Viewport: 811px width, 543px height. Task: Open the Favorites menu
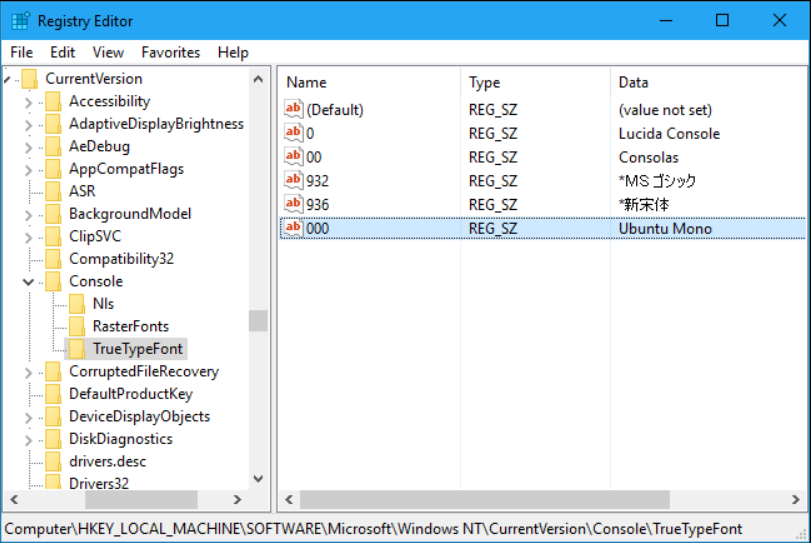[x=171, y=52]
